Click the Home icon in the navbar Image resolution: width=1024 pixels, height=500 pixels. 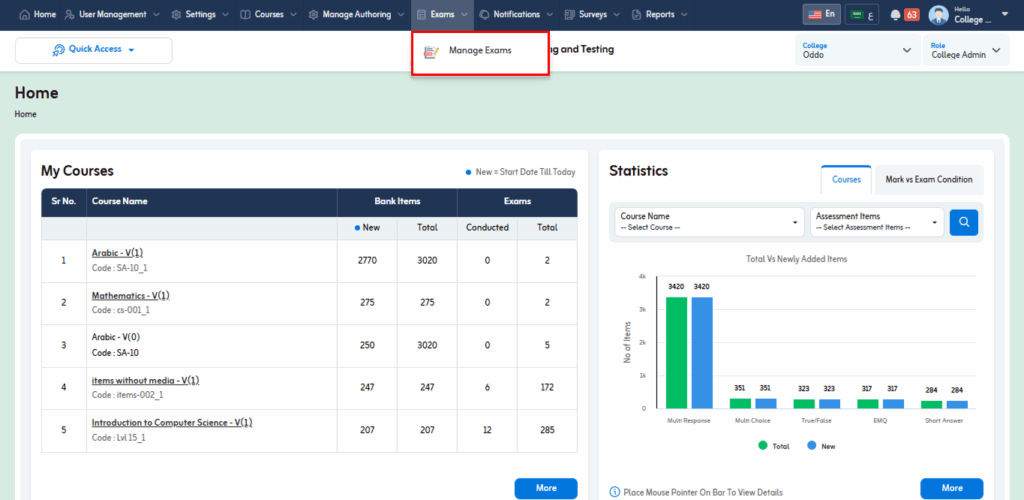(25, 15)
